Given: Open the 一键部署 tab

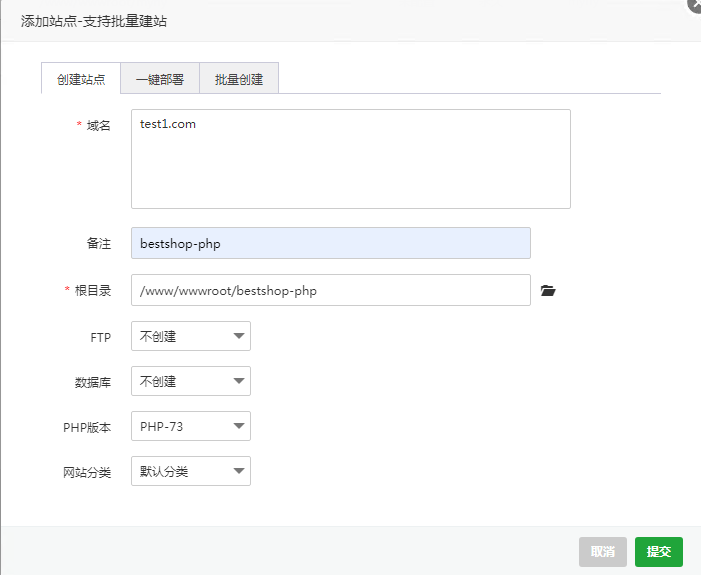Looking at the screenshot, I should pyautogui.click(x=160, y=79).
